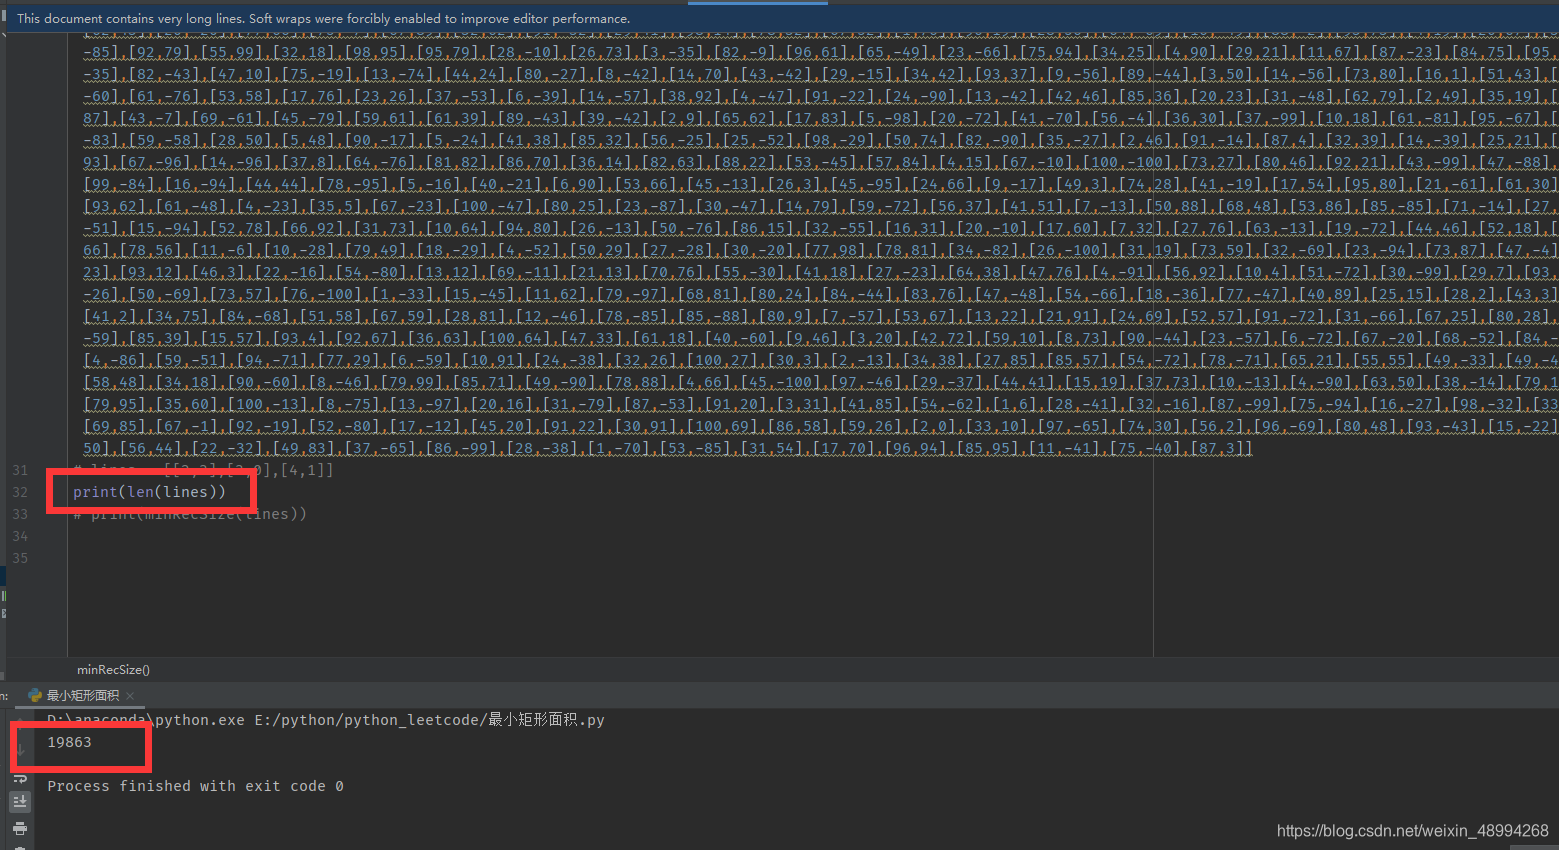Click 'Process finished with exit code 0'
Screen dimensions: 1559x850
(196, 786)
